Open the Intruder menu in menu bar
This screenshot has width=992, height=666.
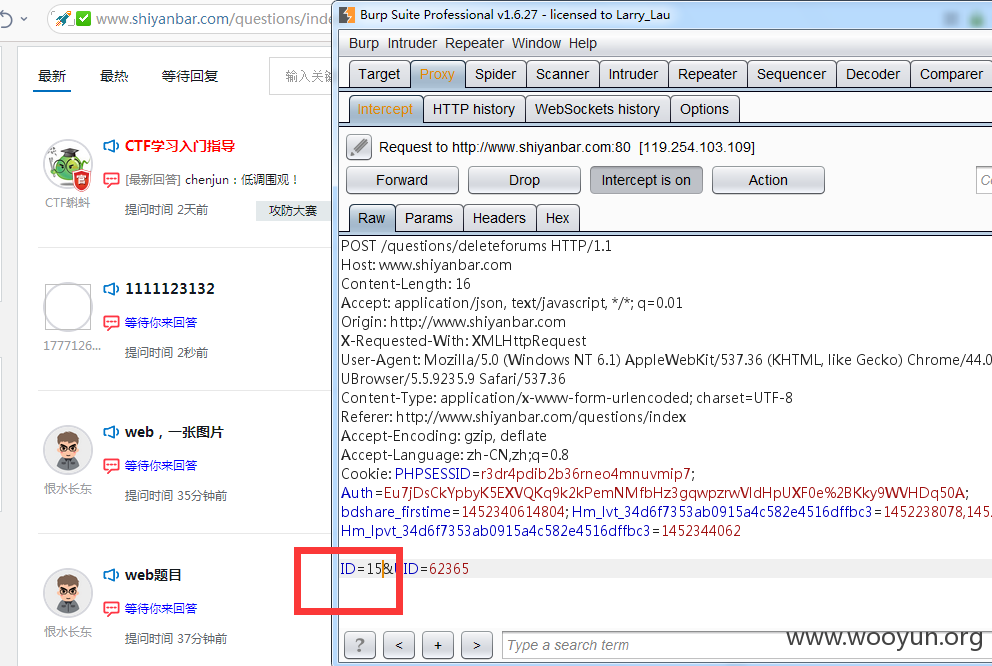pos(412,43)
